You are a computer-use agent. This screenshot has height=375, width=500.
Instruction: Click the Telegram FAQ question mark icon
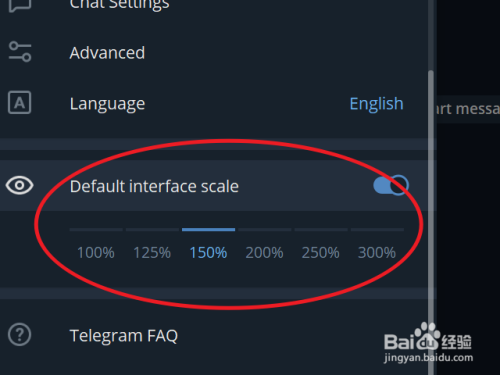[x=20, y=334]
